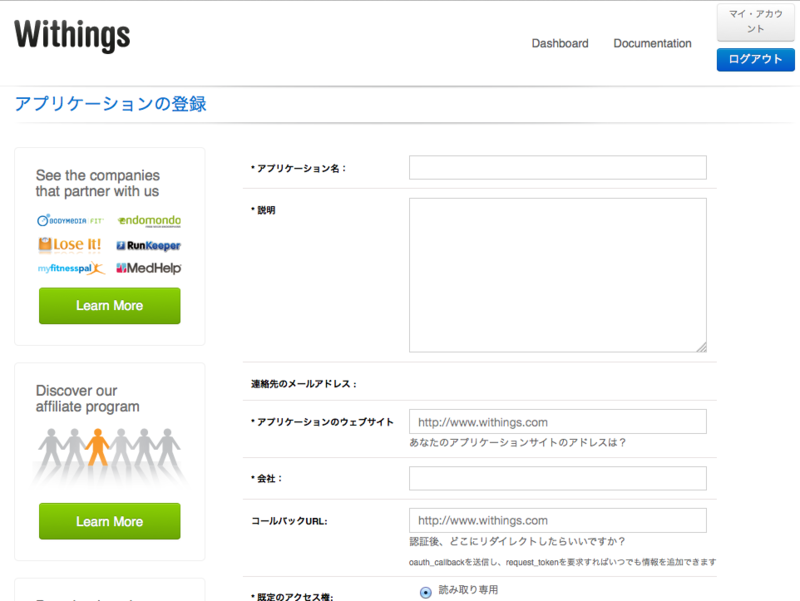
Task: Click the 説明 textarea resize handle
Action: 702,347
